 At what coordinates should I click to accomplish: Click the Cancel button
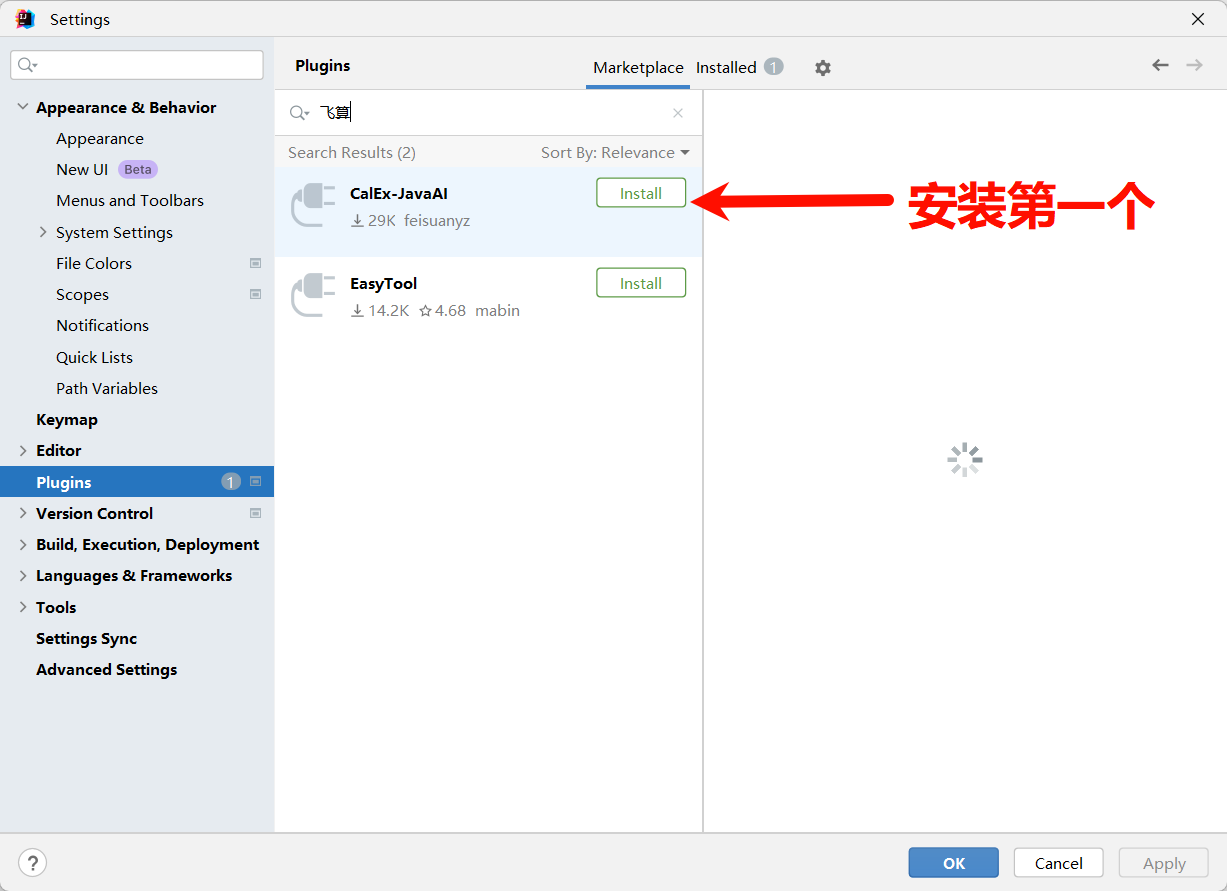tap(1058, 863)
